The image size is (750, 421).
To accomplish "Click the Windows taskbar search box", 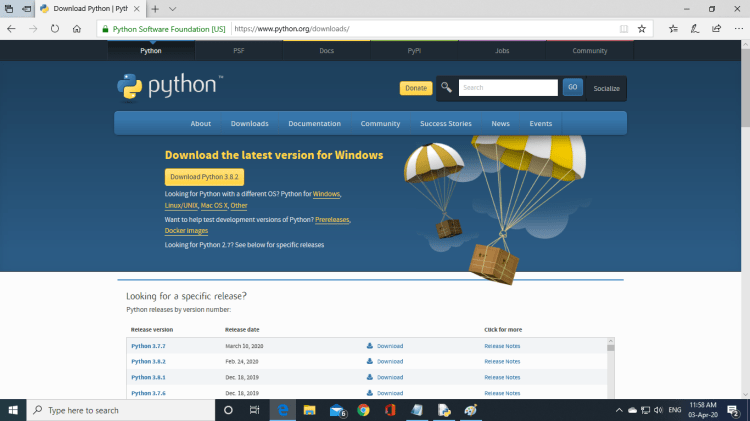I will [x=121, y=410].
